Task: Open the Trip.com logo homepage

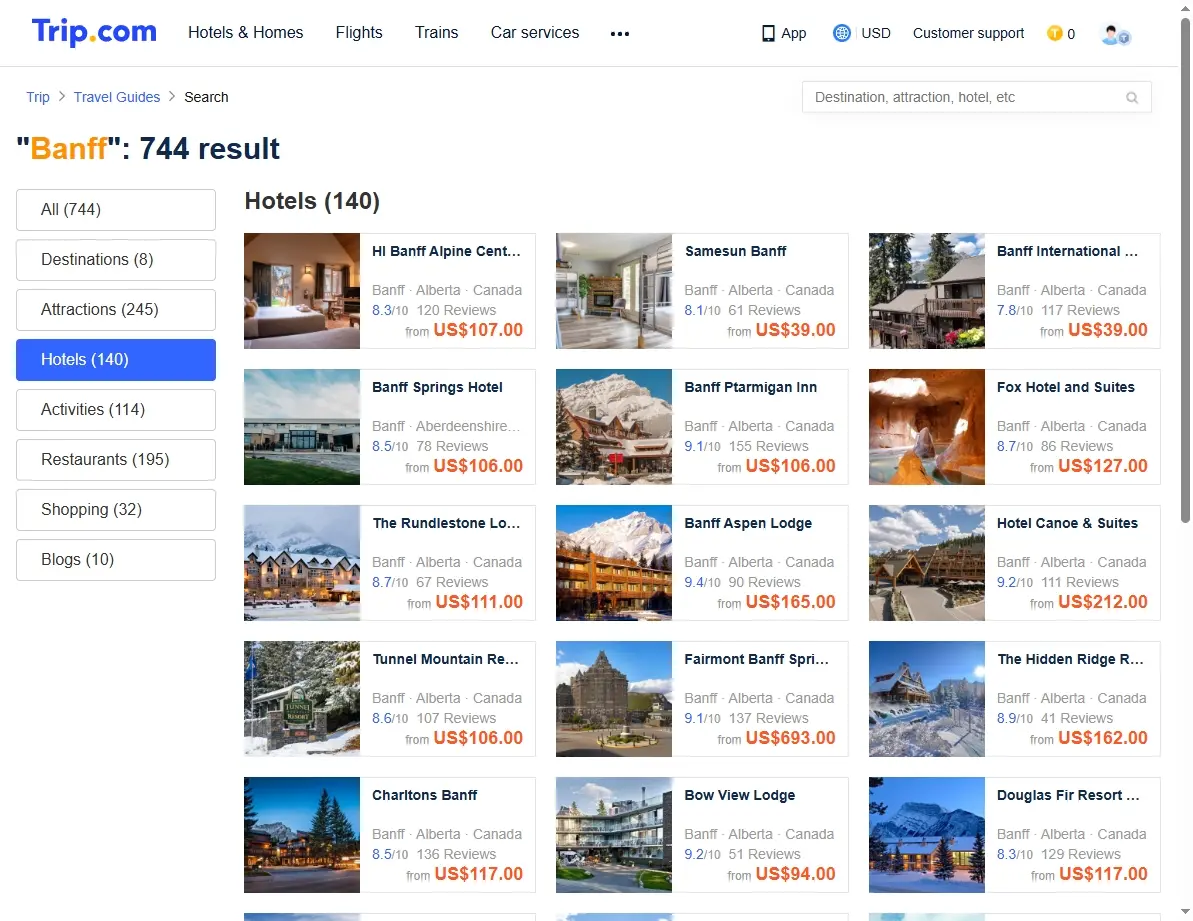Action: [x=94, y=32]
